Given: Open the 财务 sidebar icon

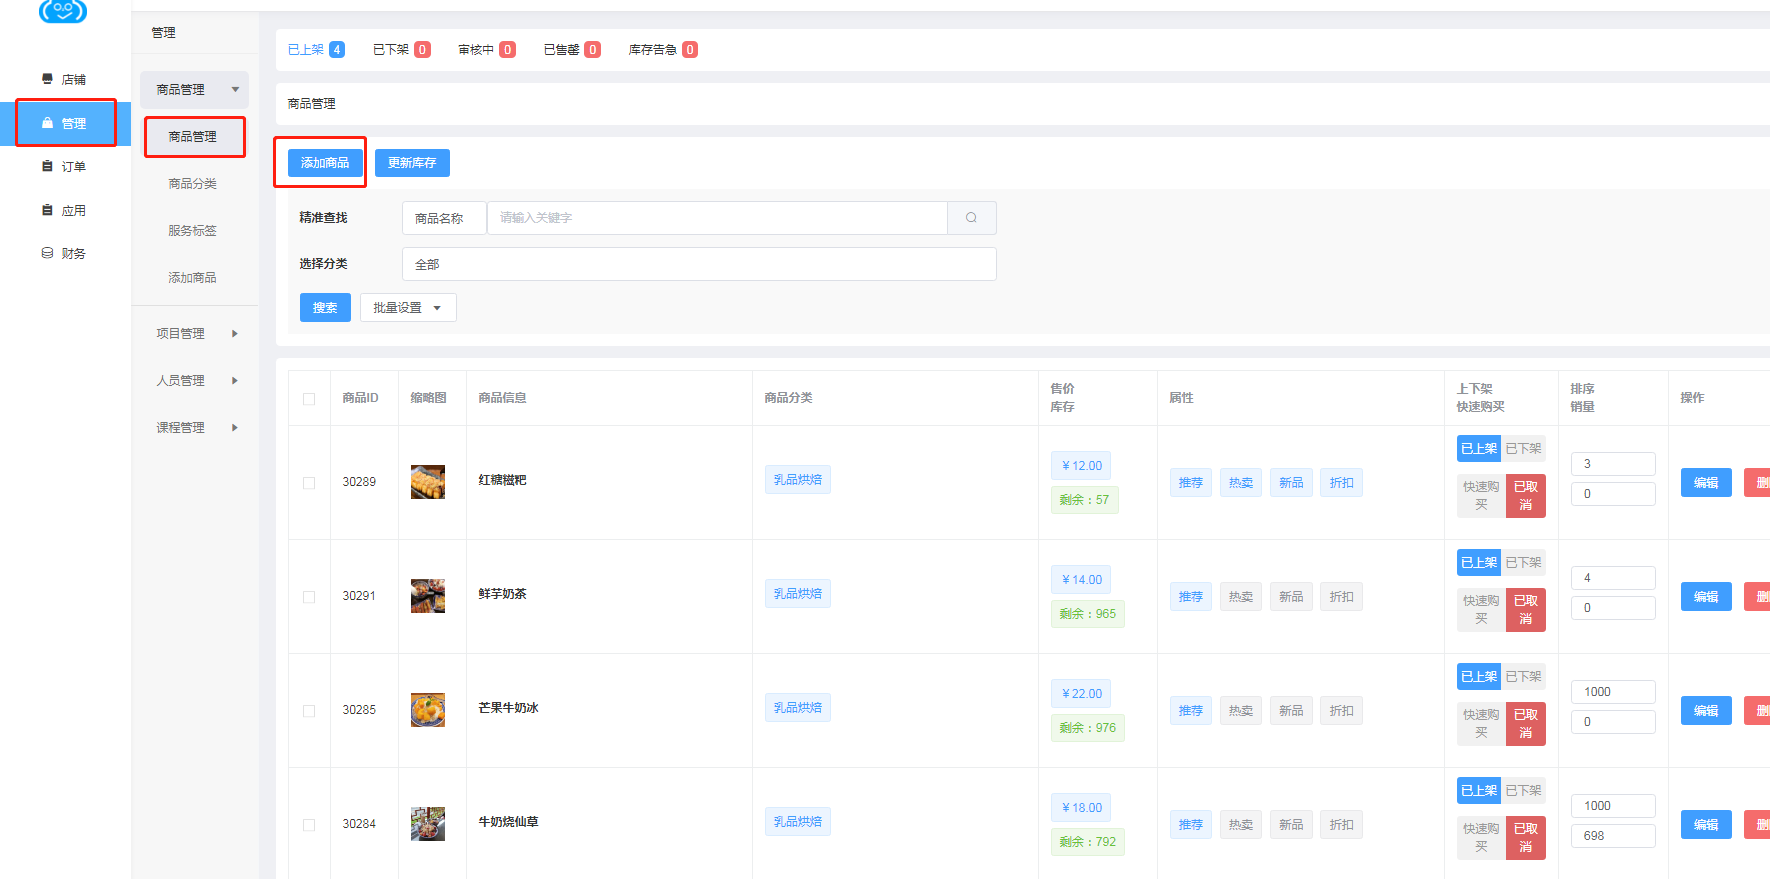Looking at the screenshot, I should [x=47, y=253].
